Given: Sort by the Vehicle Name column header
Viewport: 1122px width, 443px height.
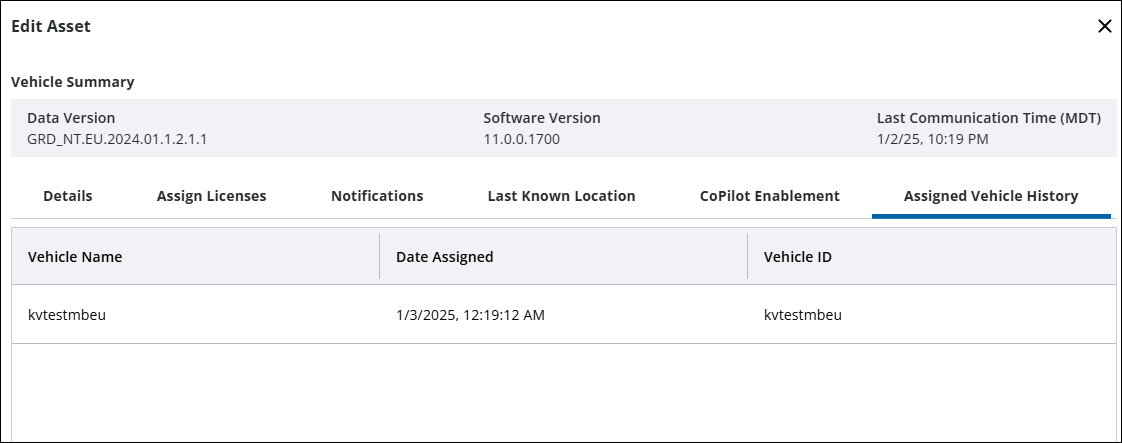Looking at the screenshot, I should [x=75, y=257].
